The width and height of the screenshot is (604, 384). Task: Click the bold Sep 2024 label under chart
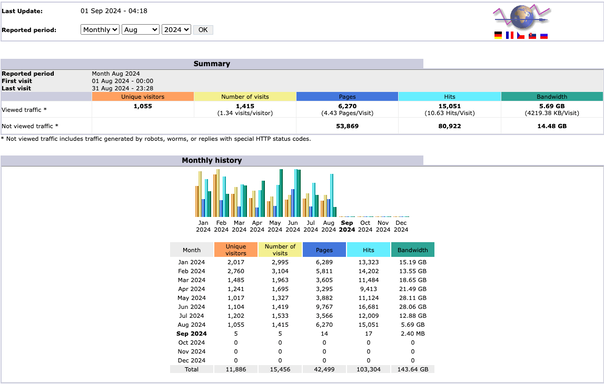[x=347, y=226]
